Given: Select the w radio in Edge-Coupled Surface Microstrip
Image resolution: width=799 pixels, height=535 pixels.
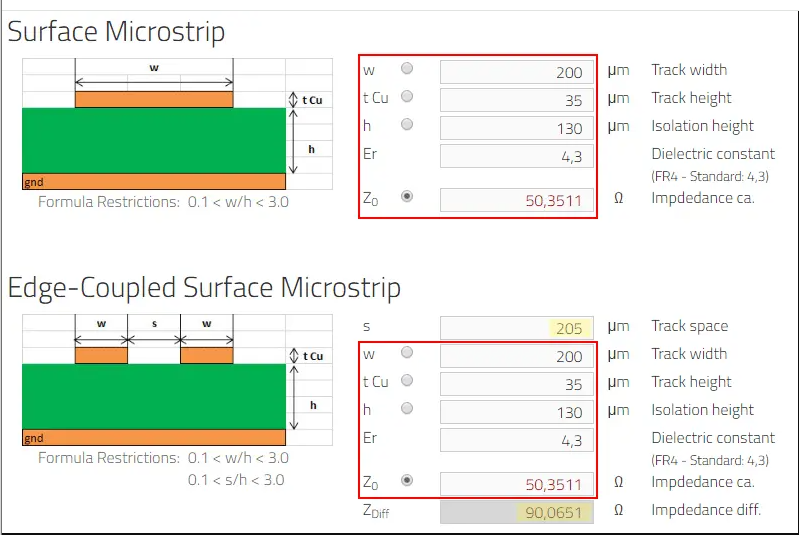Looking at the screenshot, I should coord(407,353).
